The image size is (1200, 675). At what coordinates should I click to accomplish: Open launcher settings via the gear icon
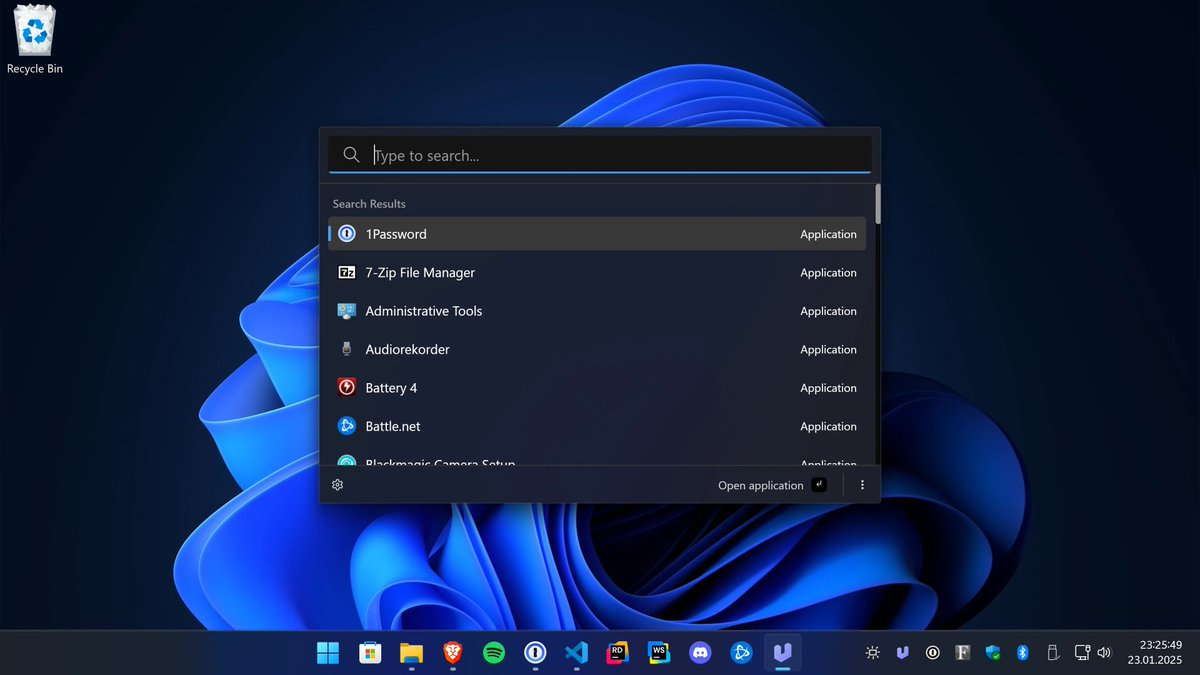338,485
